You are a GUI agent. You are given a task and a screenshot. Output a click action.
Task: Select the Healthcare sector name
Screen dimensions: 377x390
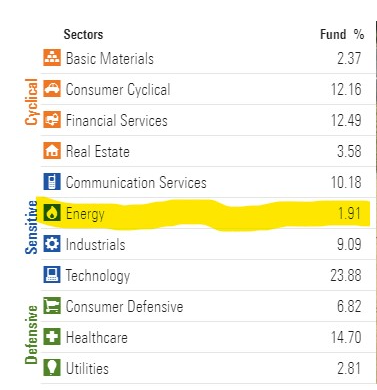97,337
